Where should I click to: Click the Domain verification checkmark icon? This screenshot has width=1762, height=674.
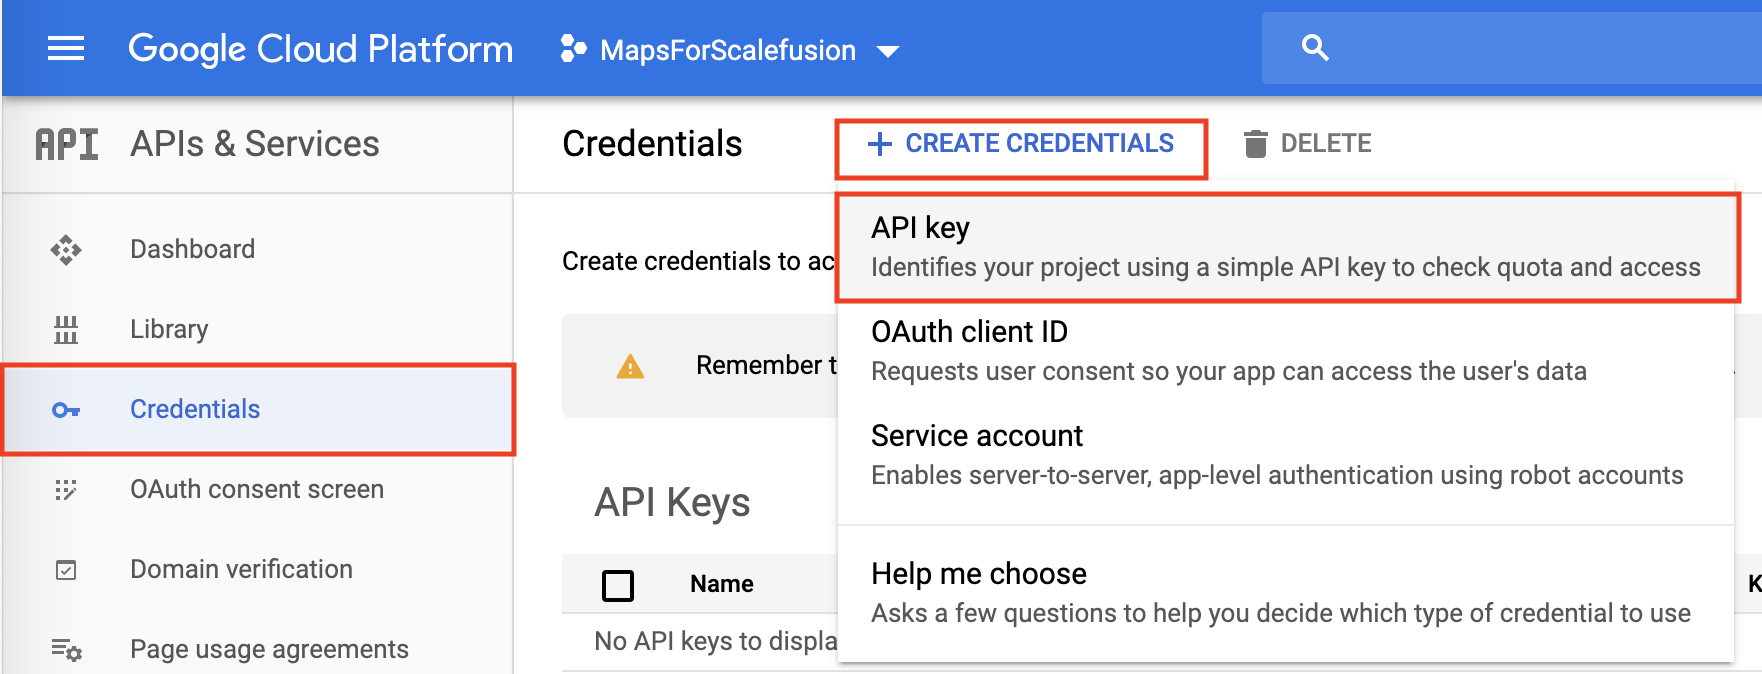click(x=66, y=570)
